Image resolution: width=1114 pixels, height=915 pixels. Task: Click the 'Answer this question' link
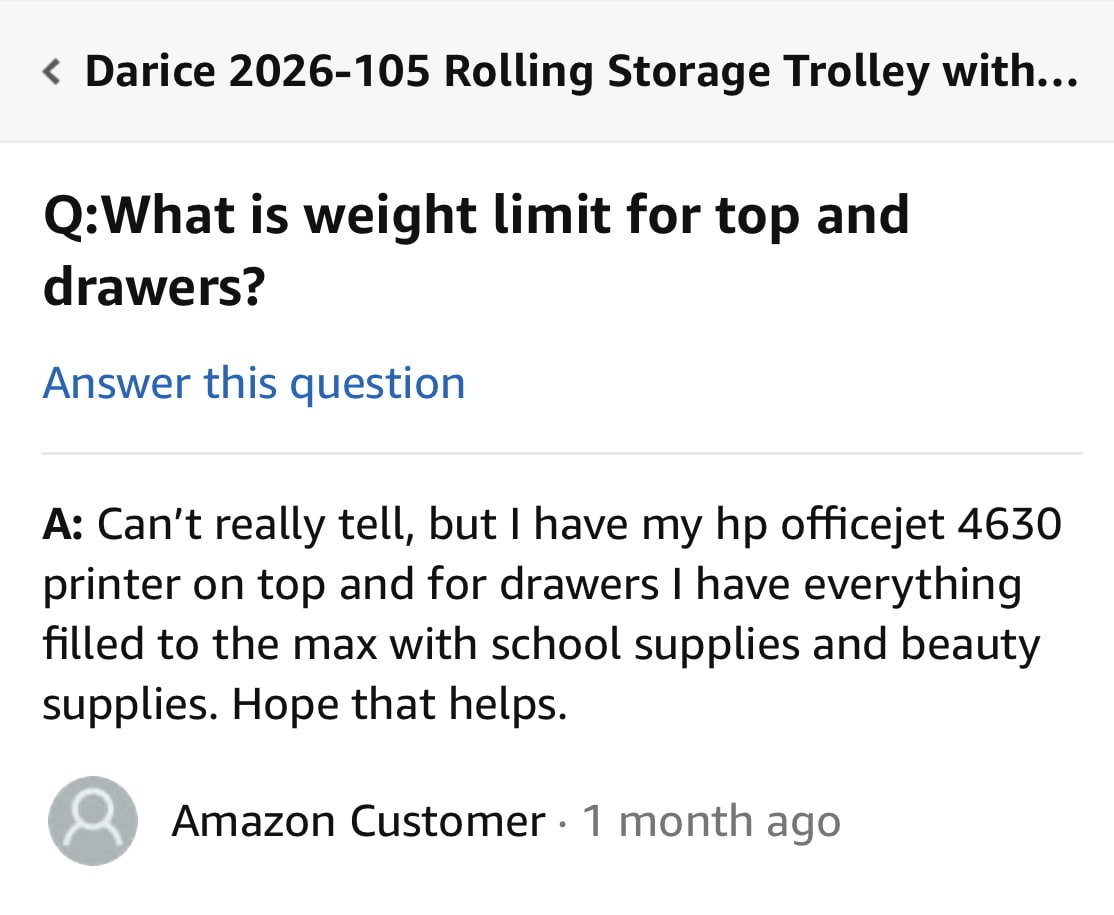pos(253,383)
